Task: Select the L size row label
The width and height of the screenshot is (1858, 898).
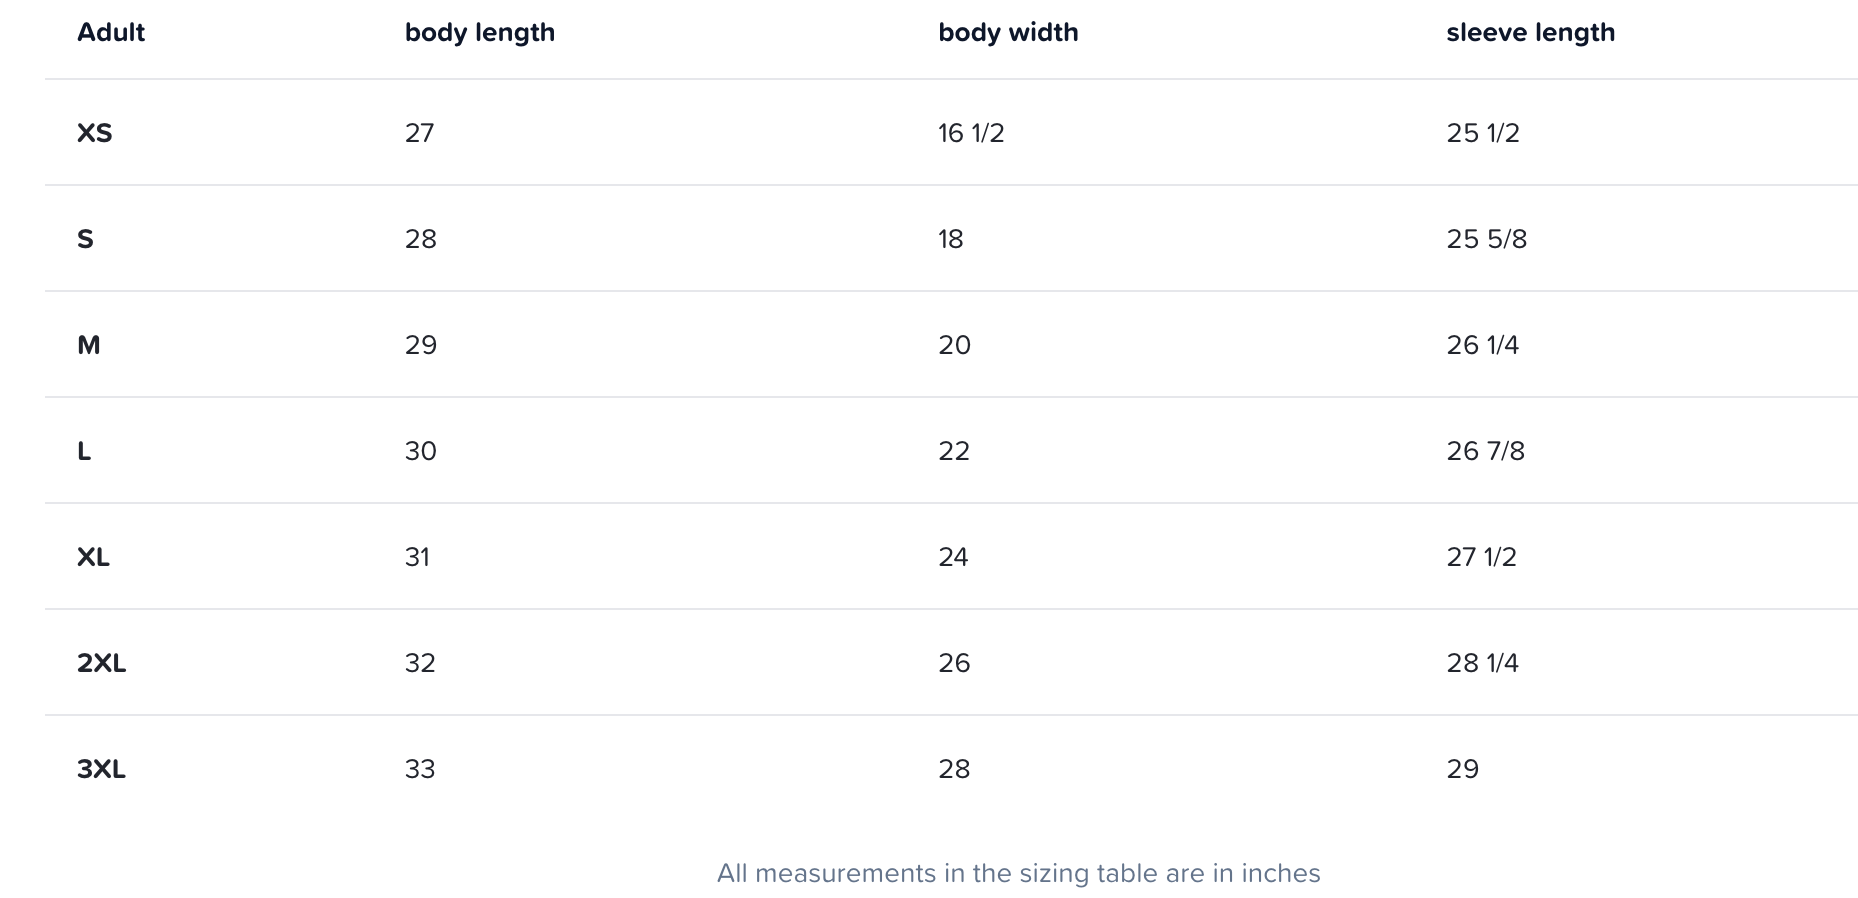Action: [84, 451]
